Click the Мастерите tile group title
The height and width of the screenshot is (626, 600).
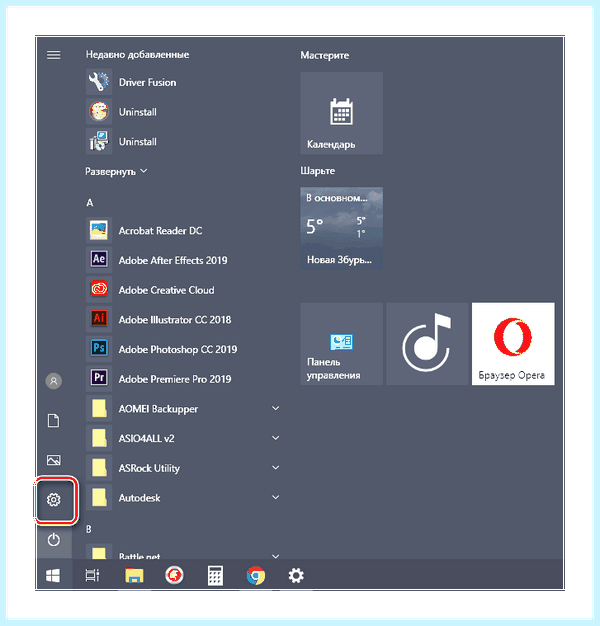pos(325,55)
